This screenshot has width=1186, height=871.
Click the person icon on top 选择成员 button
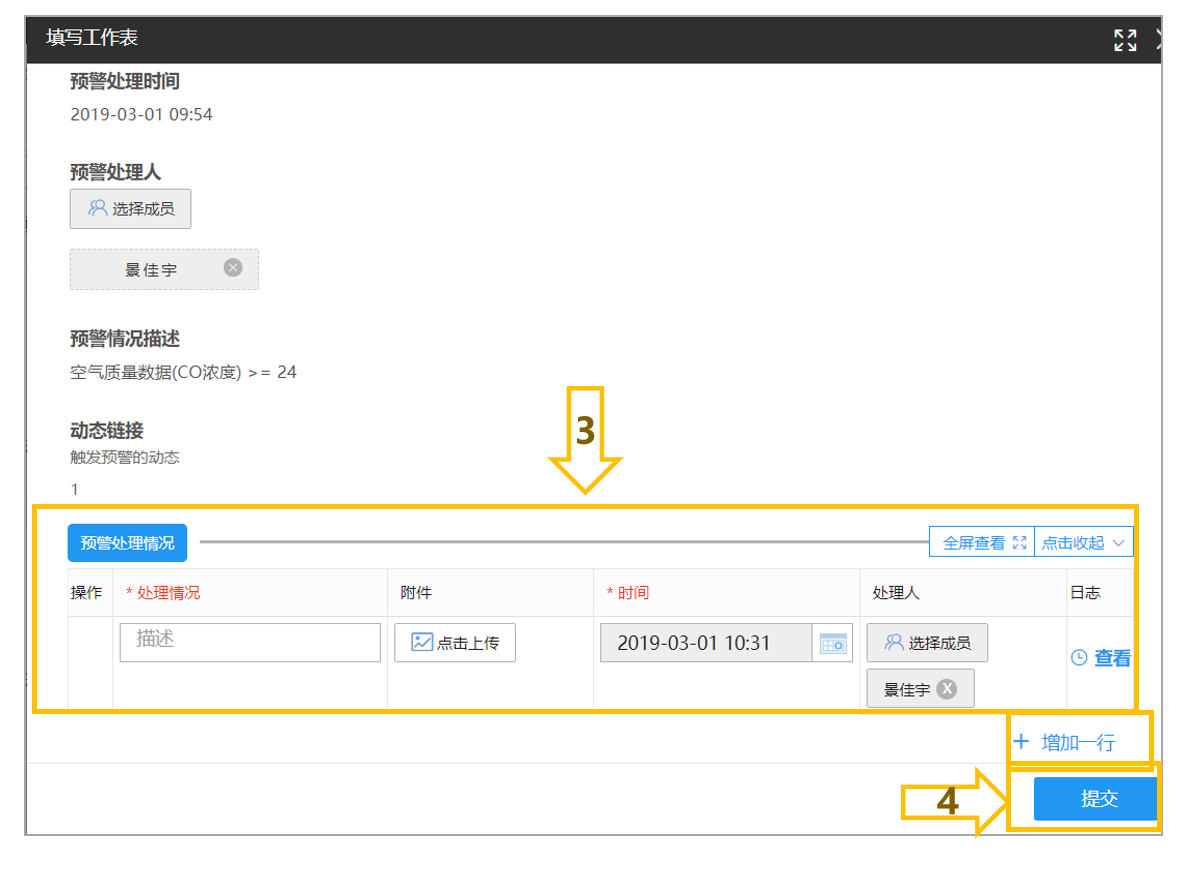pos(98,208)
